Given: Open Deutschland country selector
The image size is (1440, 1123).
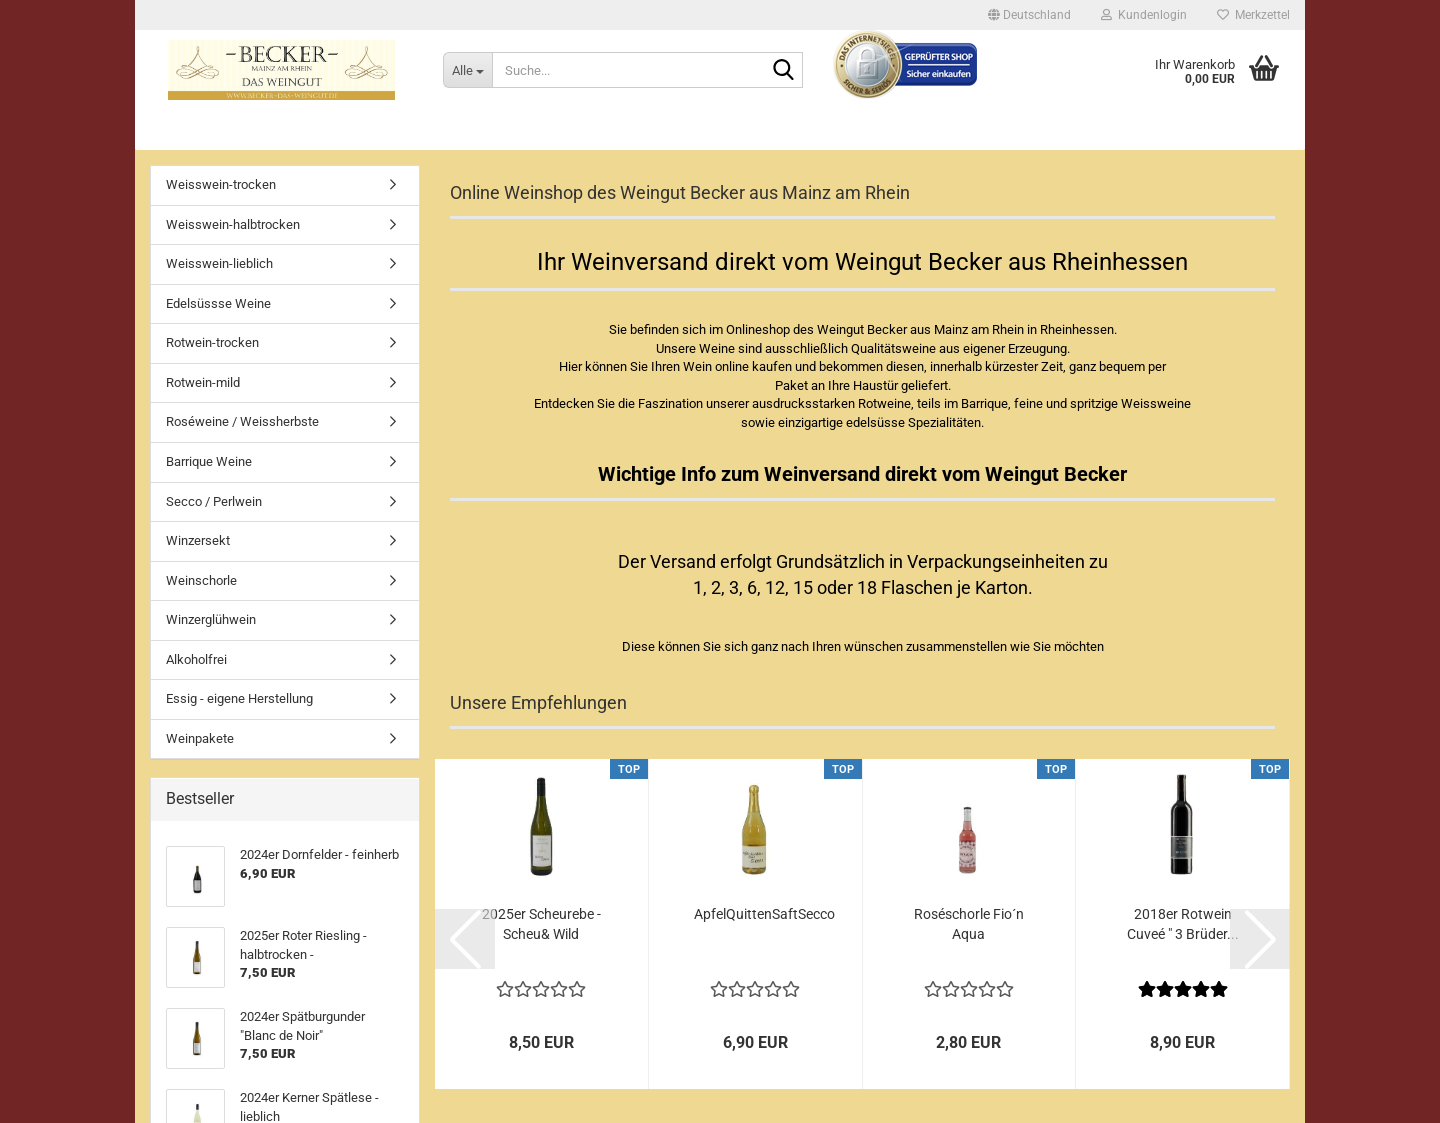Looking at the screenshot, I should 1029,15.
